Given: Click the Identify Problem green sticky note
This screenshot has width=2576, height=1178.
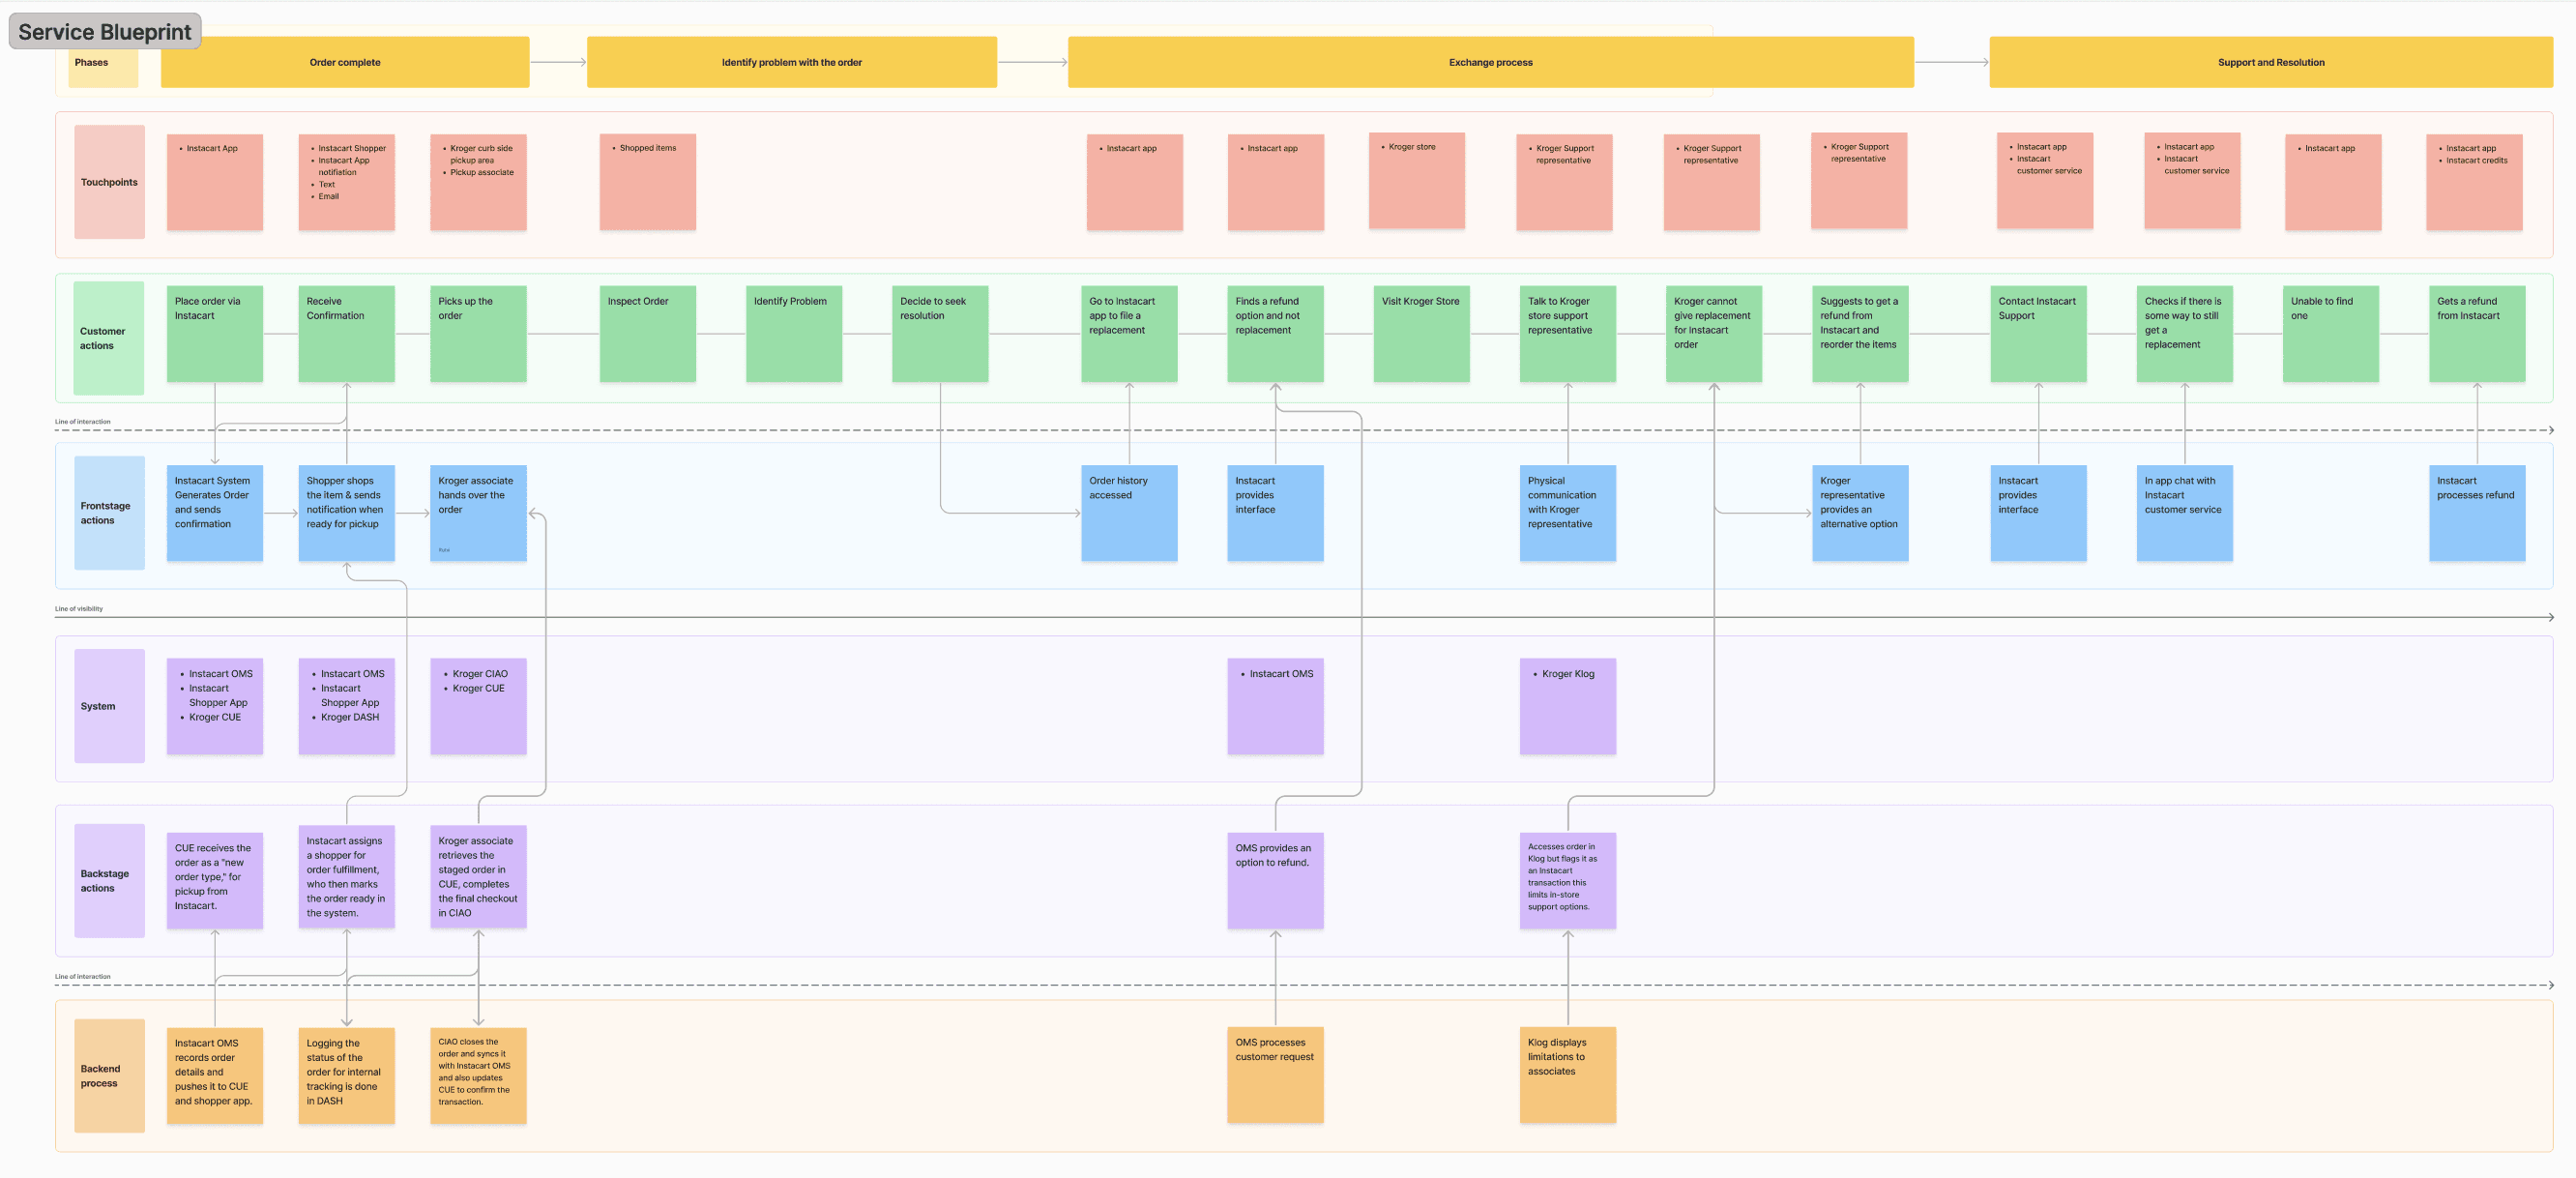Looking at the screenshot, I should pyautogui.click(x=793, y=333).
